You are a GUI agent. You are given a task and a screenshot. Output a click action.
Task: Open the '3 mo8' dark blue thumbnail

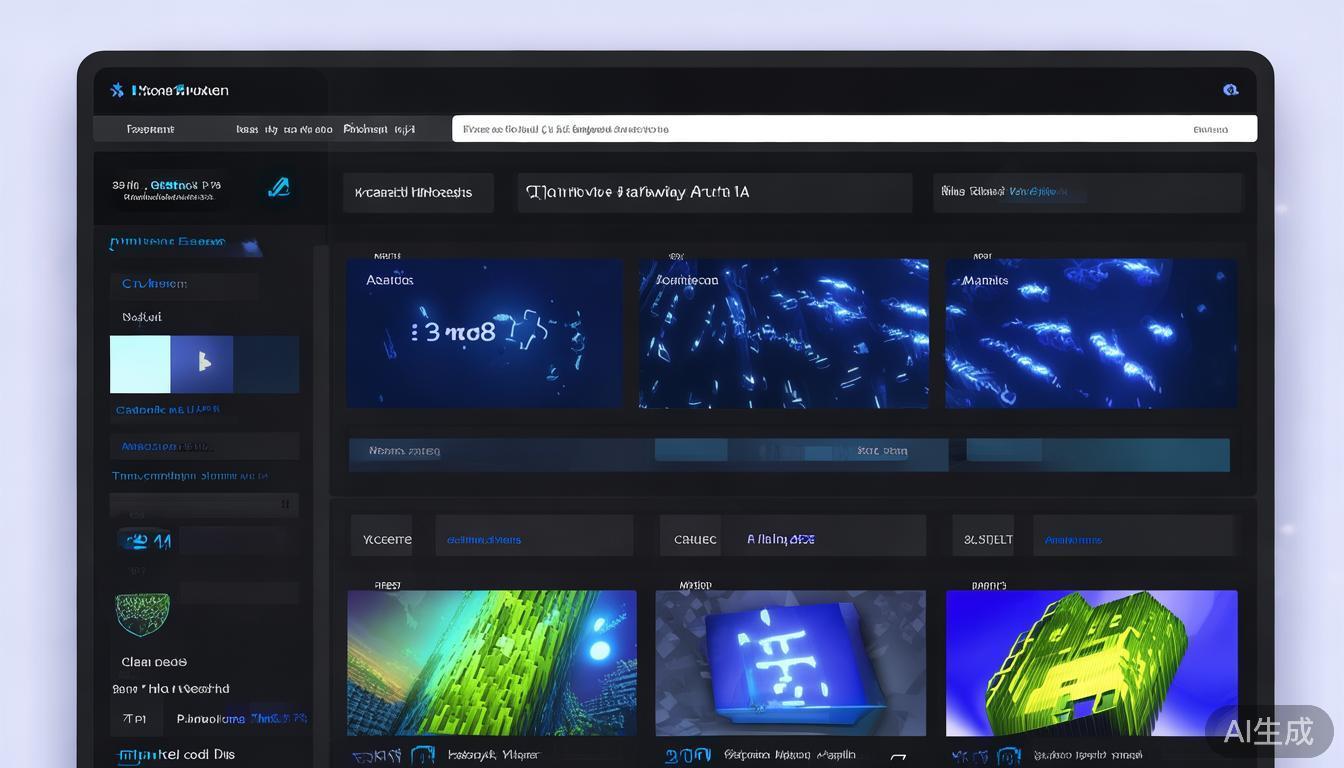coord(484,333)
